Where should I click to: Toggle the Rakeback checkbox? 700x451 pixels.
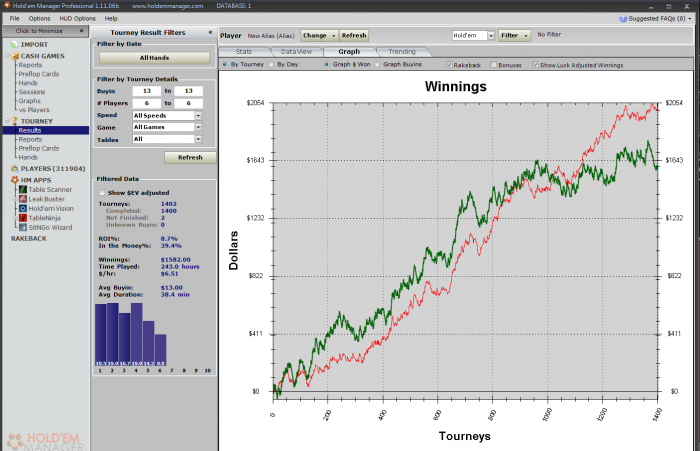point(449,65)
